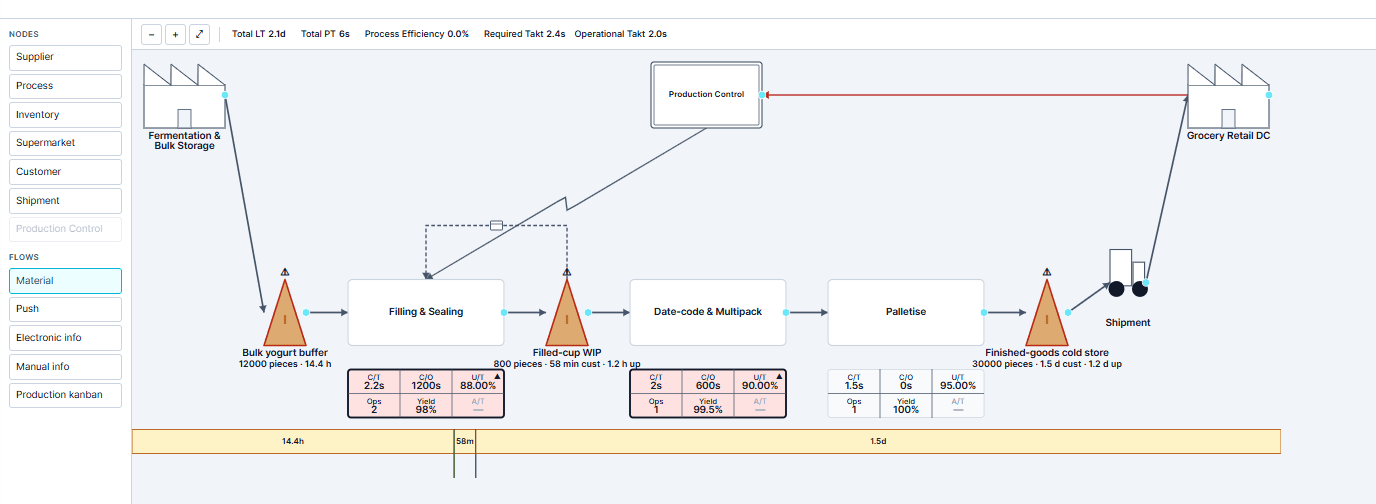Click the Filled-cup WIP inventory triangle

click(x=567, y=313)
